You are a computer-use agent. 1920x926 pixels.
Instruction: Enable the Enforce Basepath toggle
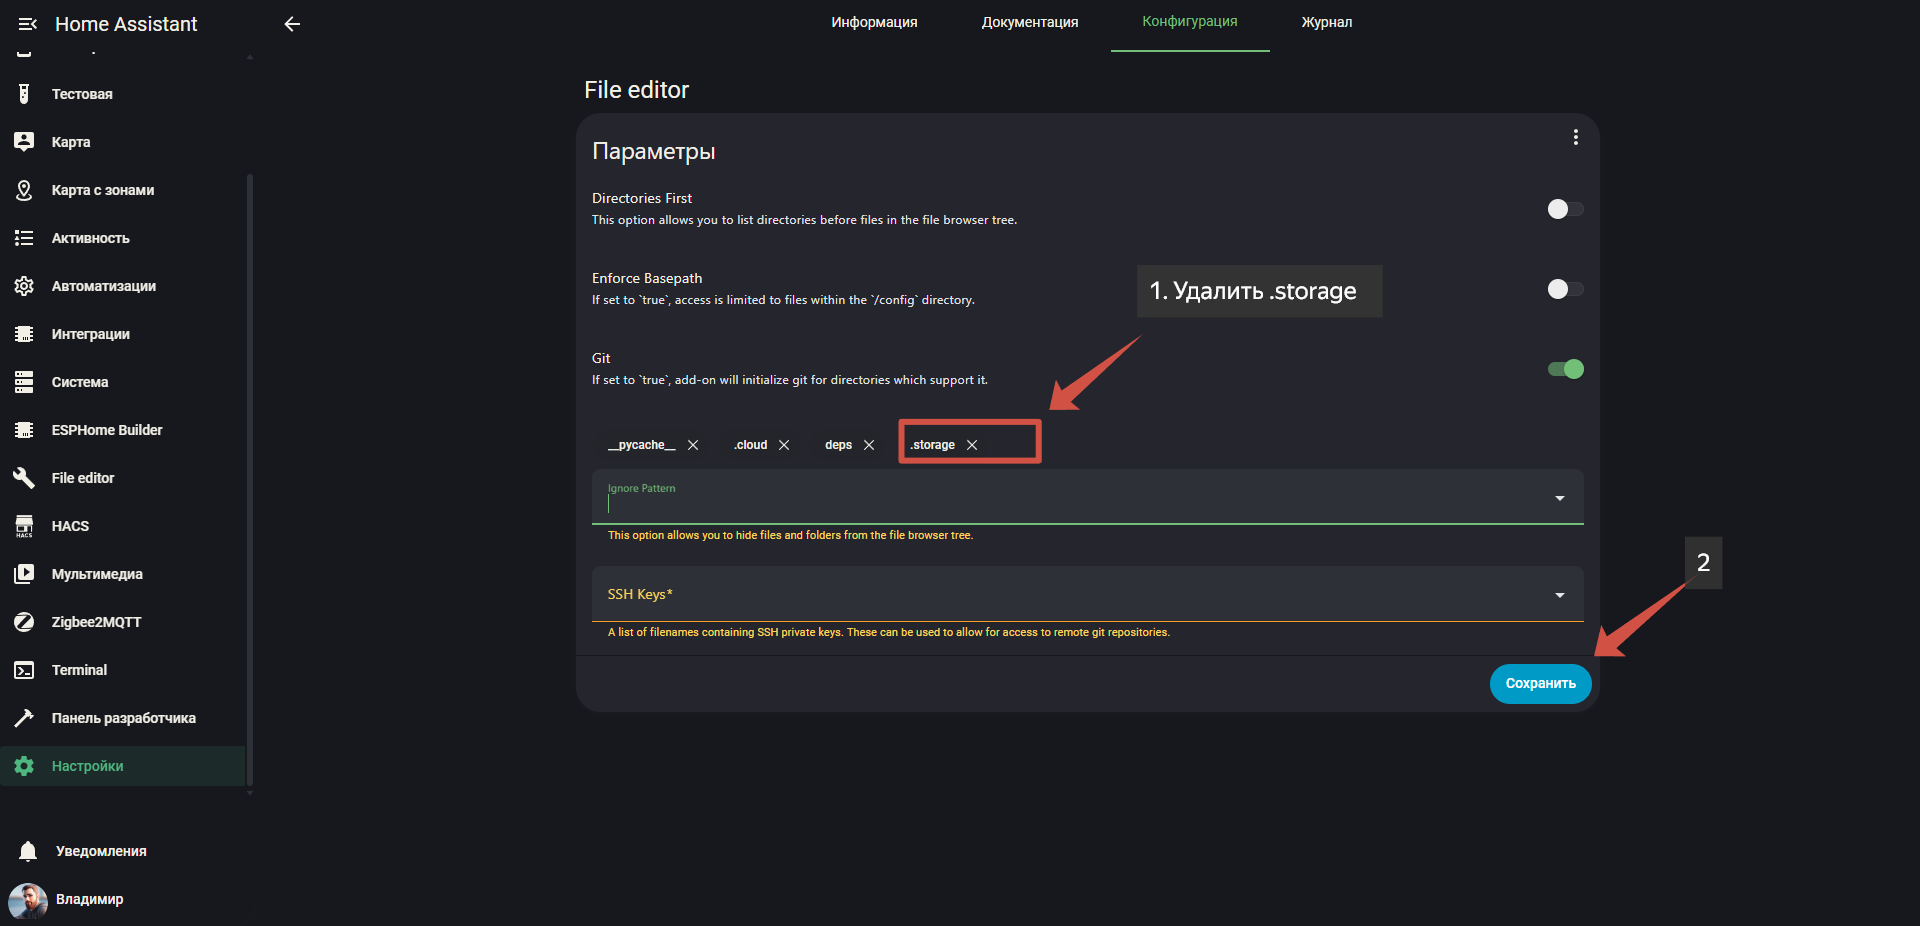(1565, 289)
